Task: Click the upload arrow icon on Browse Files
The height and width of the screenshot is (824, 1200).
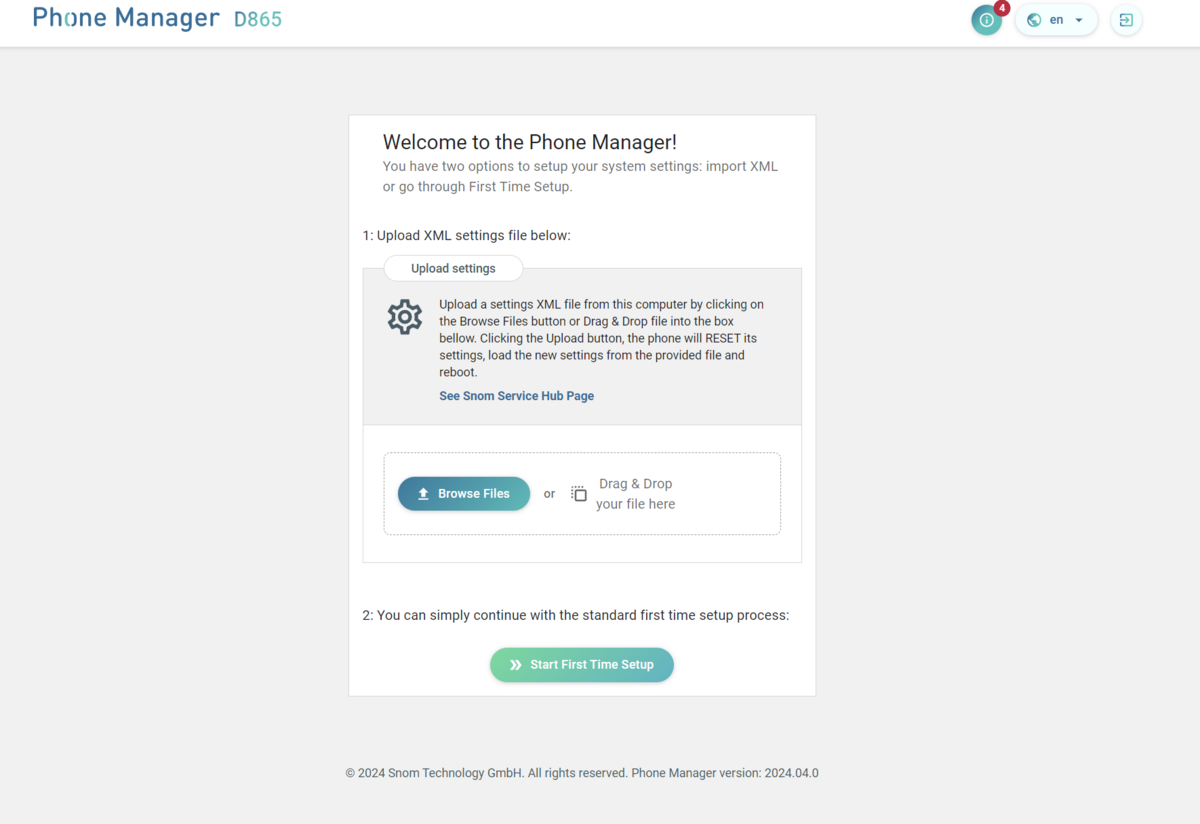Action: (423, 494)
